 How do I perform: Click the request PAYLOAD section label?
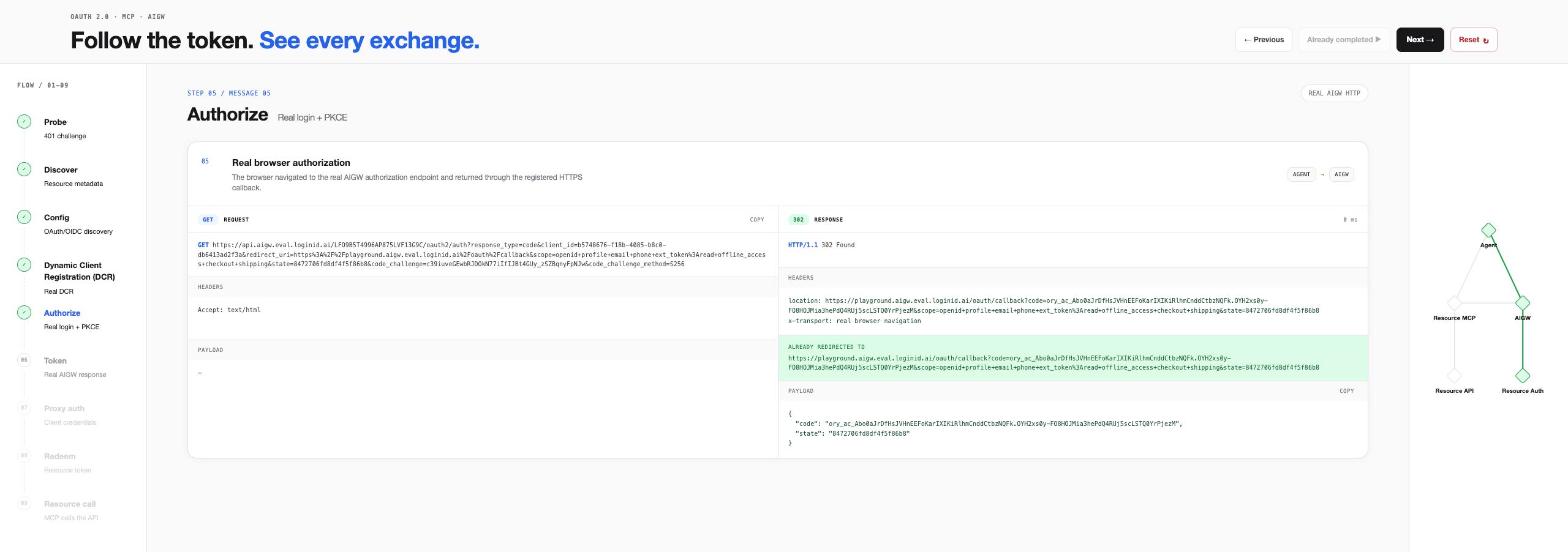211,350
